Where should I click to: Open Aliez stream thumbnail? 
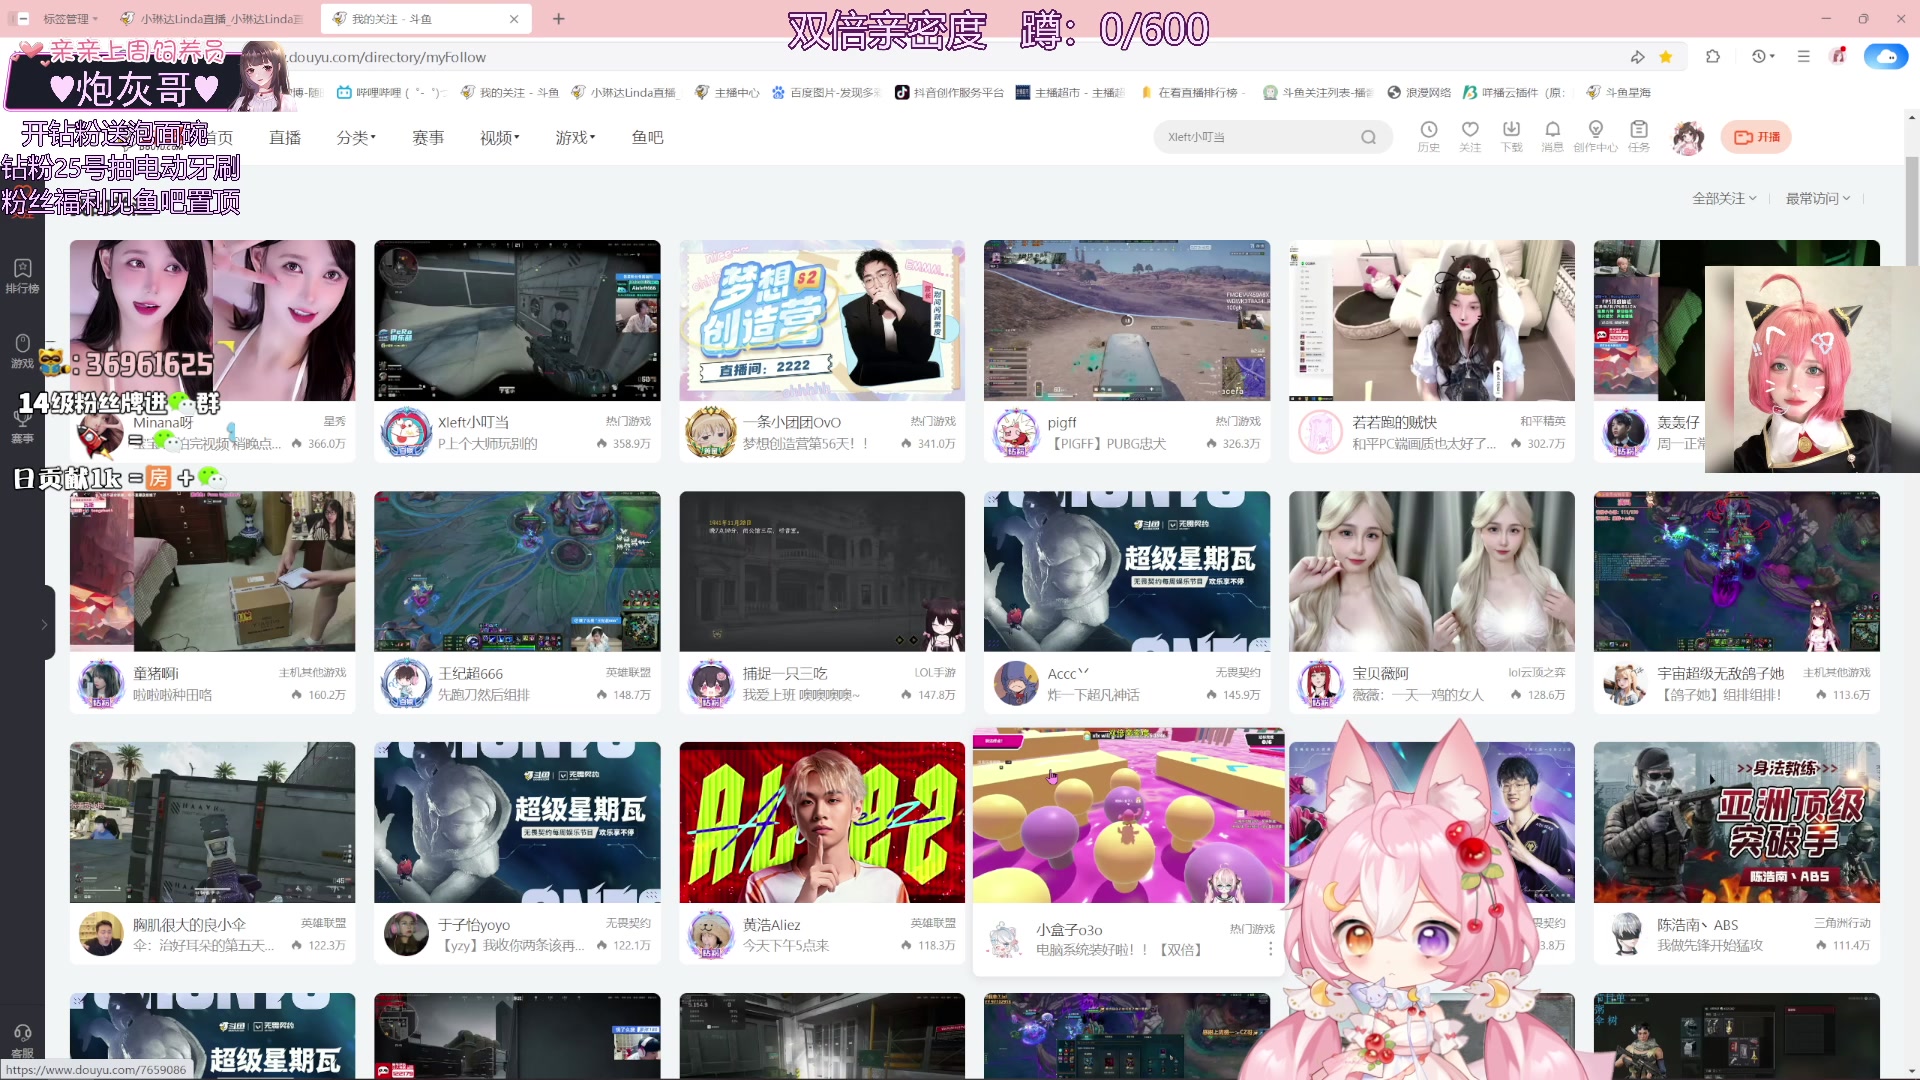point(822,822)
